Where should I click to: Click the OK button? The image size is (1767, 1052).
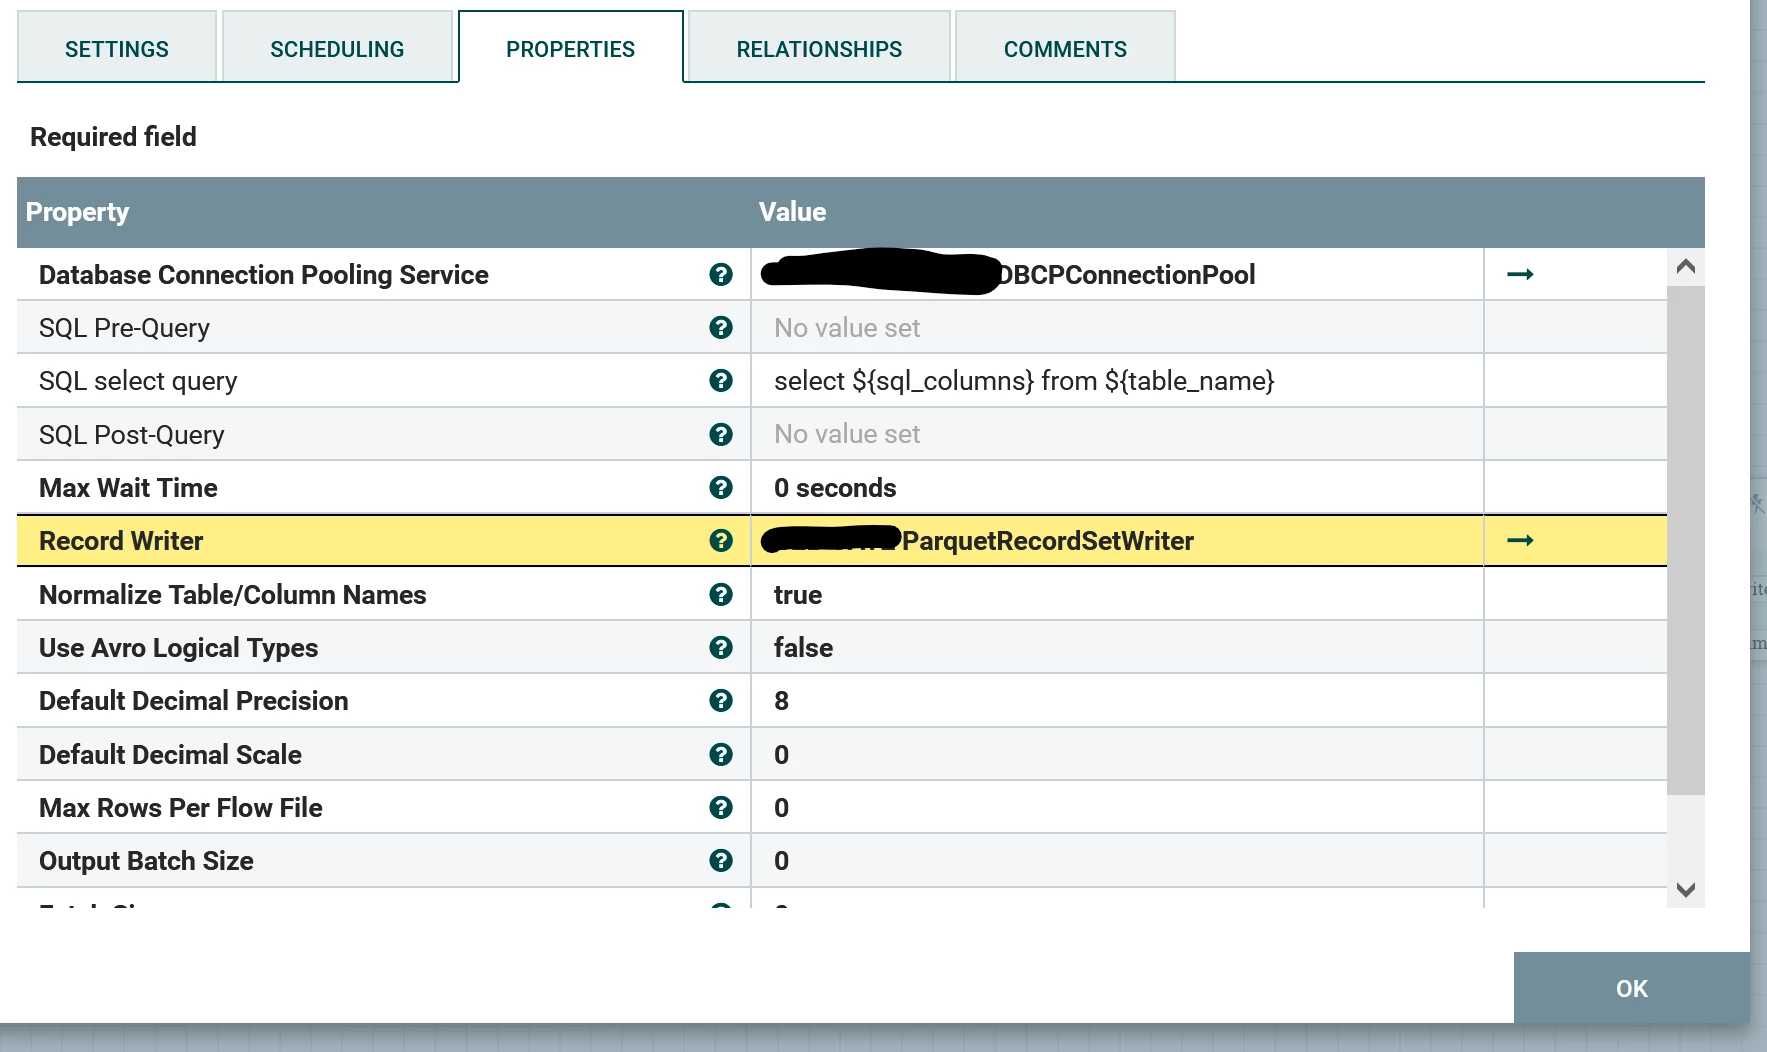click(1631, 988)
